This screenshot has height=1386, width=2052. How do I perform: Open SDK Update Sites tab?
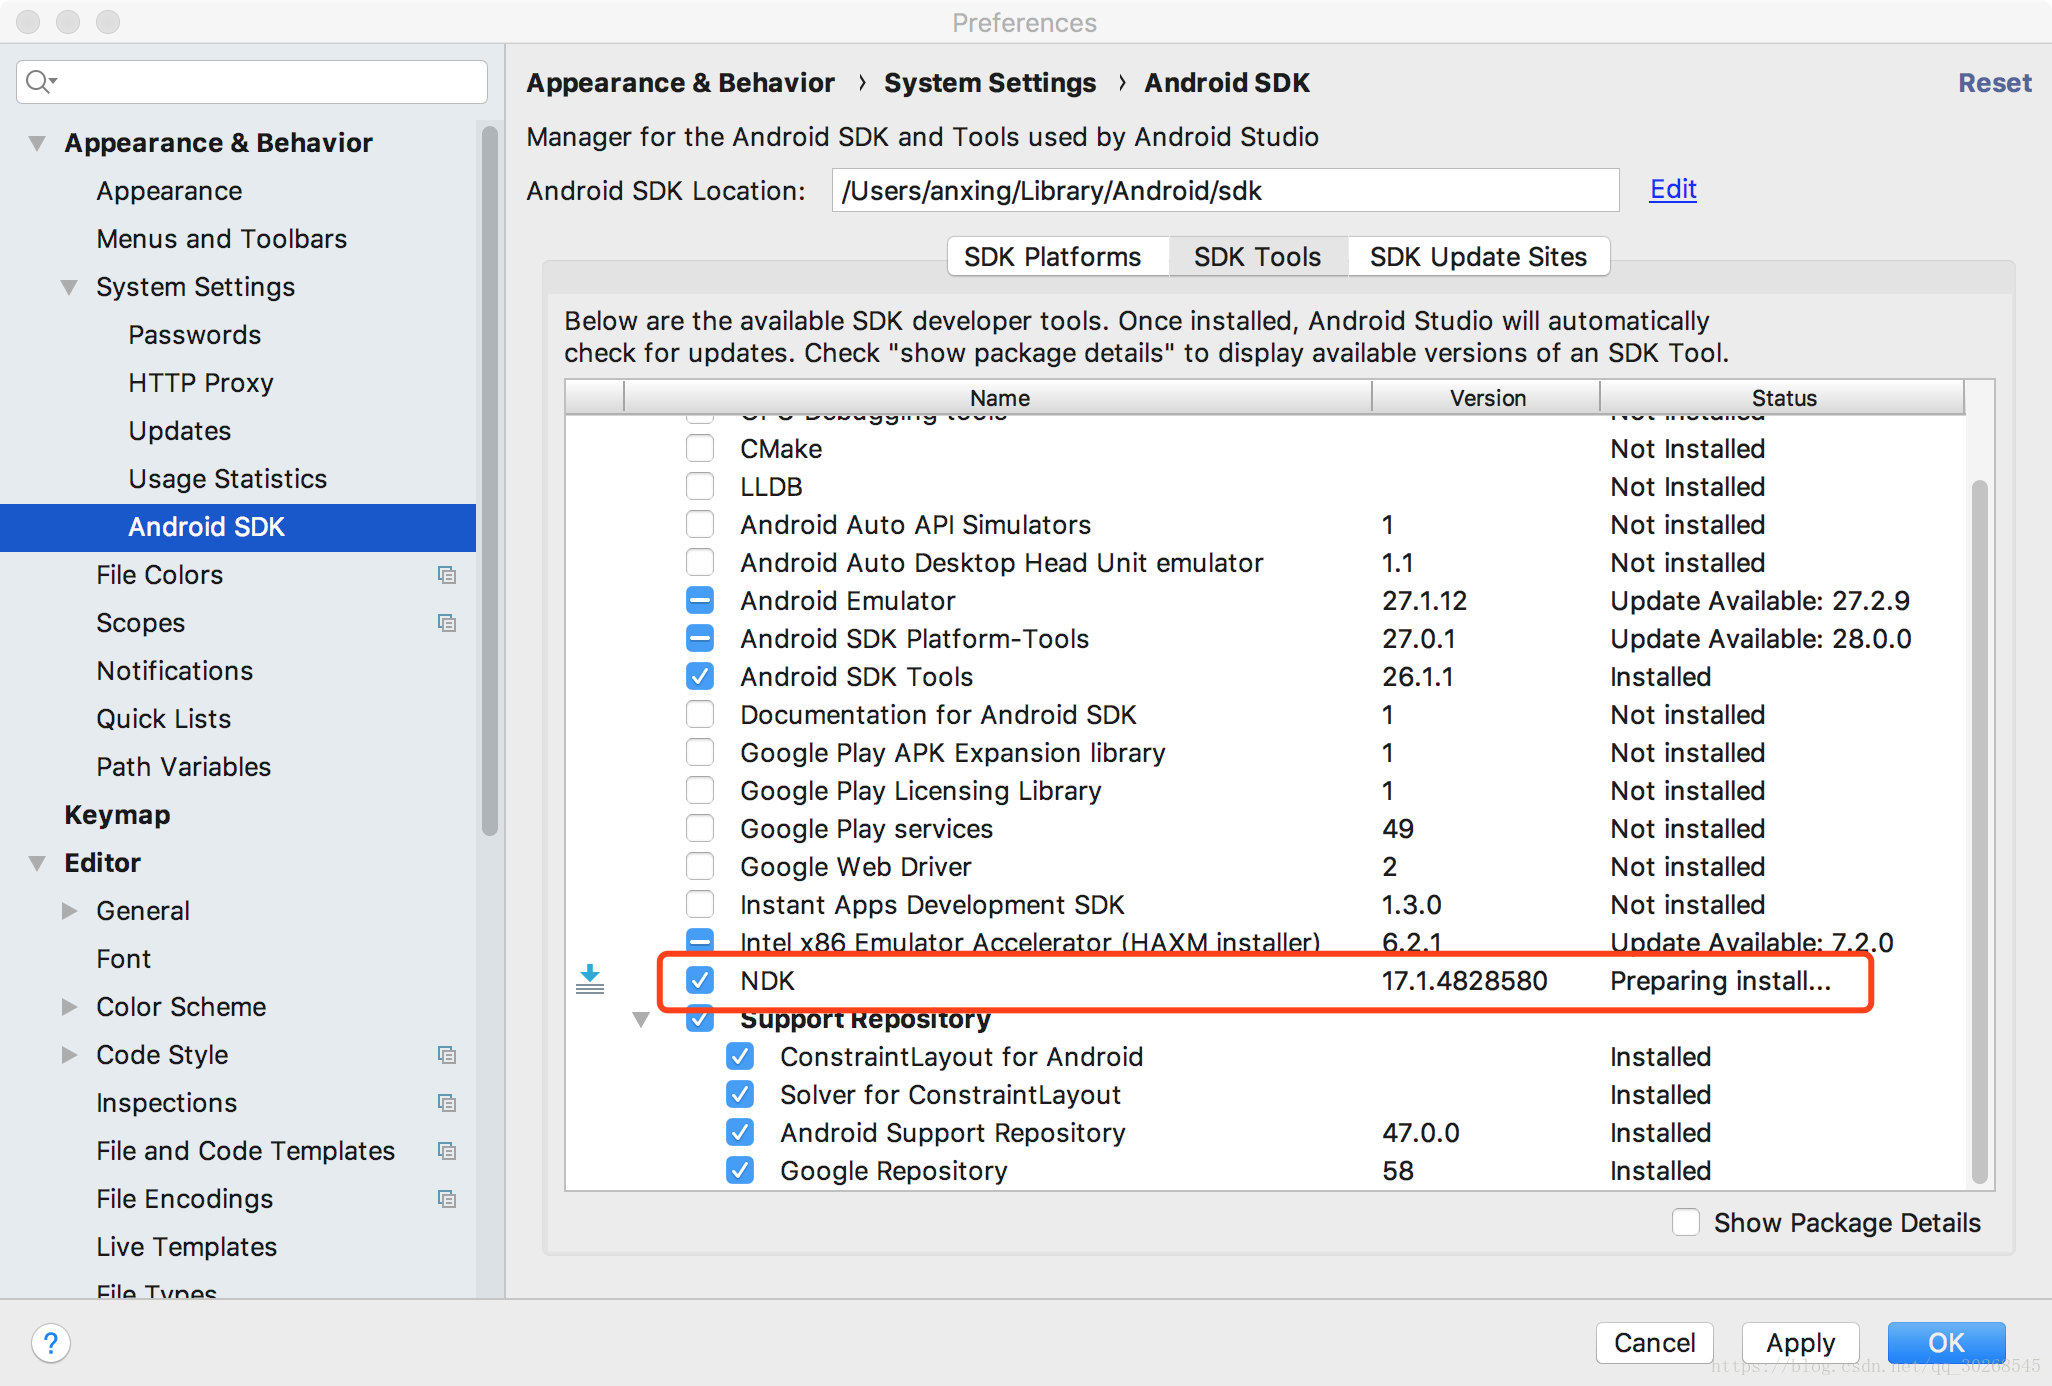pyautogui.click(x=1478, y=257)
